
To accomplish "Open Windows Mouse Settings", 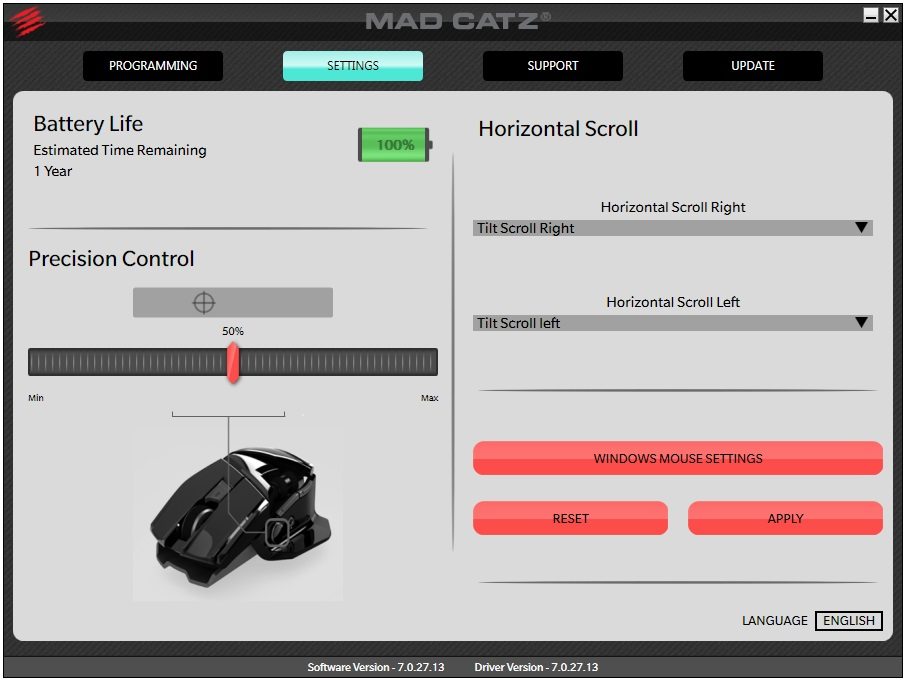I will tap(678, 459).
